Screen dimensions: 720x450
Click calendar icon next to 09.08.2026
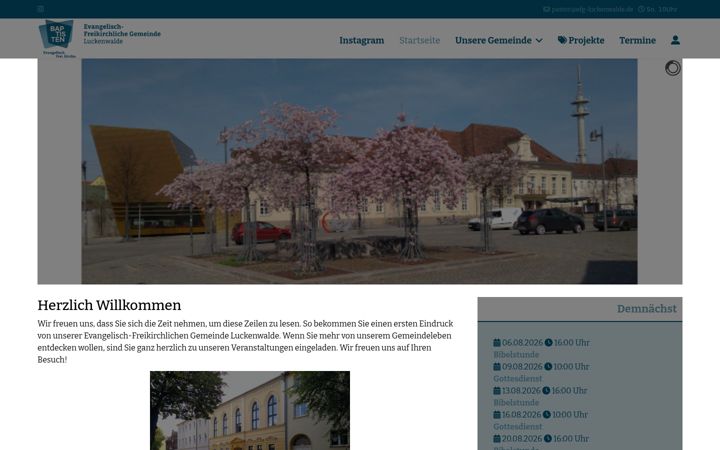click(497, 366)
